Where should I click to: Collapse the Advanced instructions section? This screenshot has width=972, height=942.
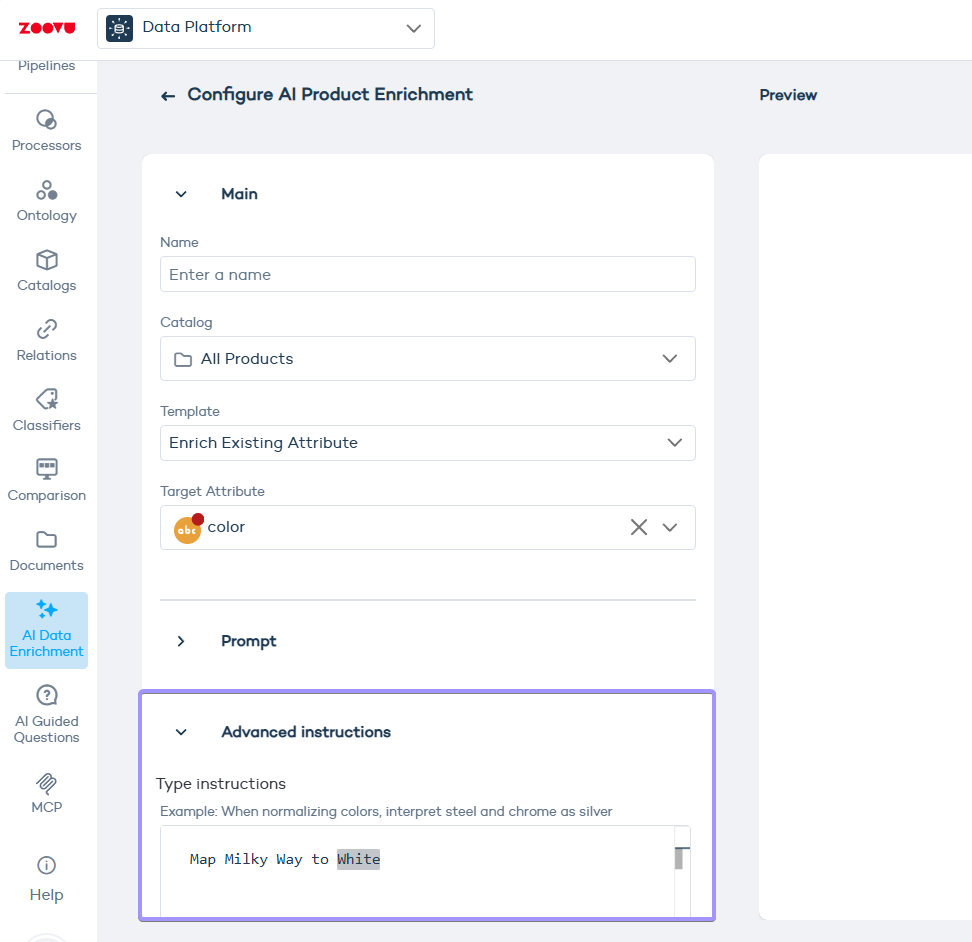(181, 732)
